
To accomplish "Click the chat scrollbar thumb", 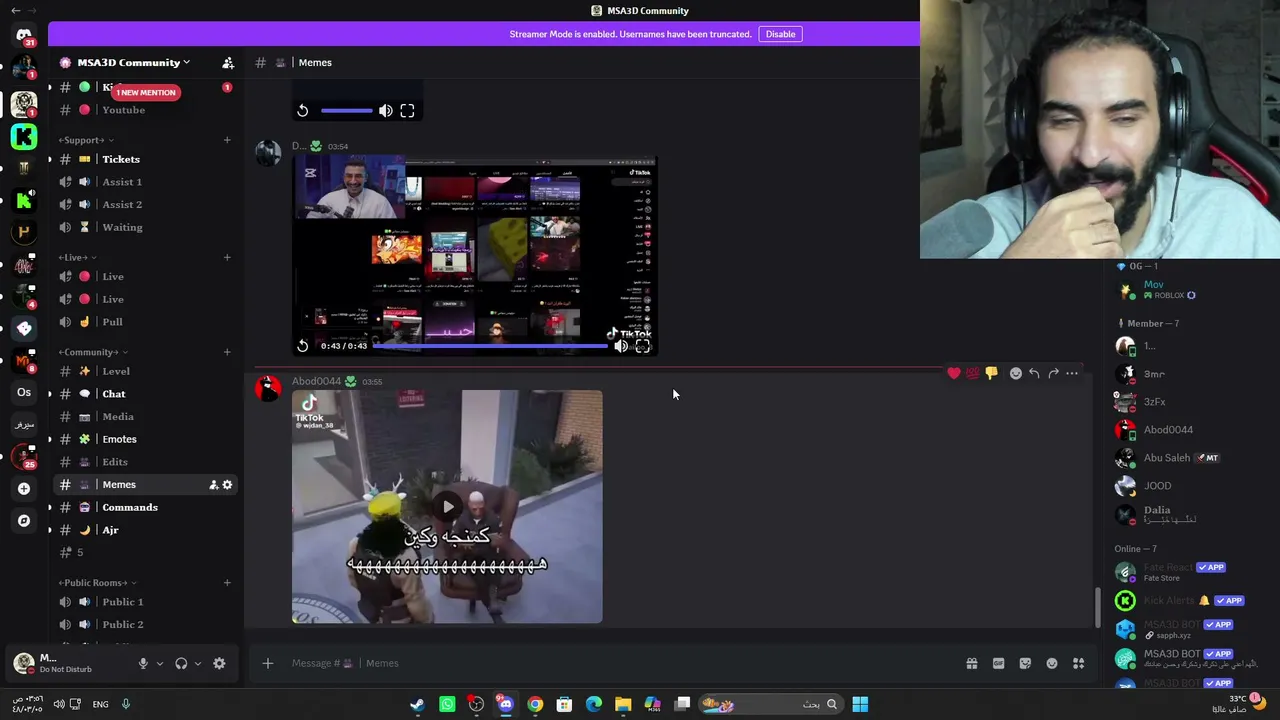I will click(1097, 608).
